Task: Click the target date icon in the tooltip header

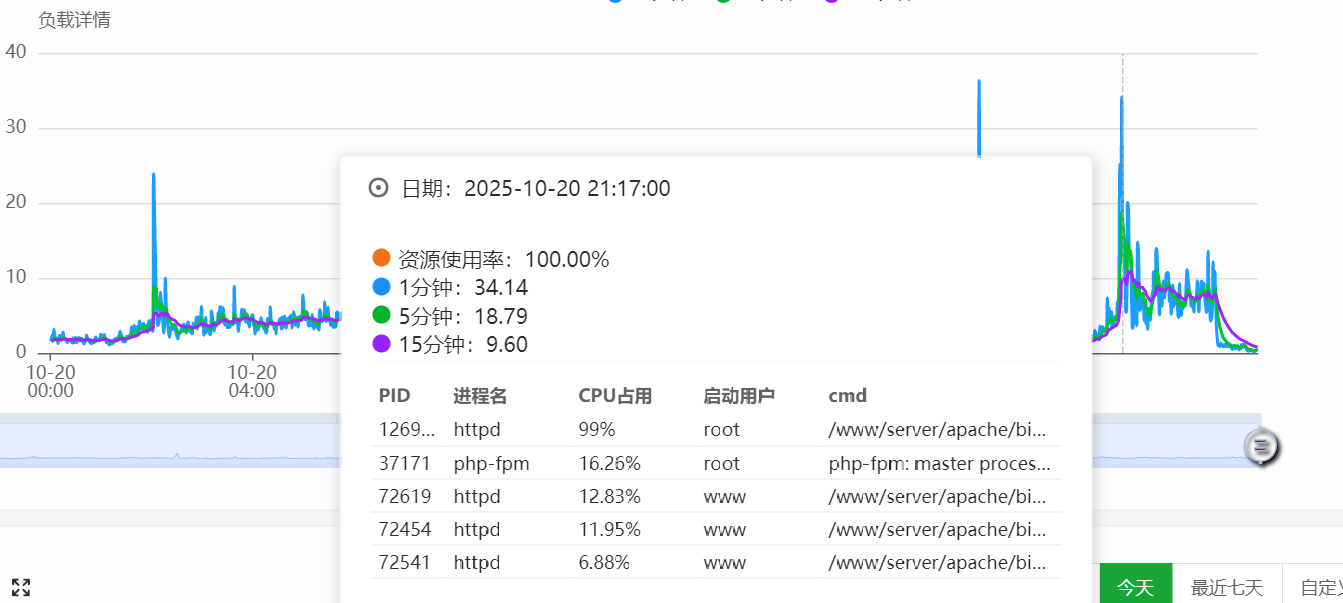Action: [377, 187]
